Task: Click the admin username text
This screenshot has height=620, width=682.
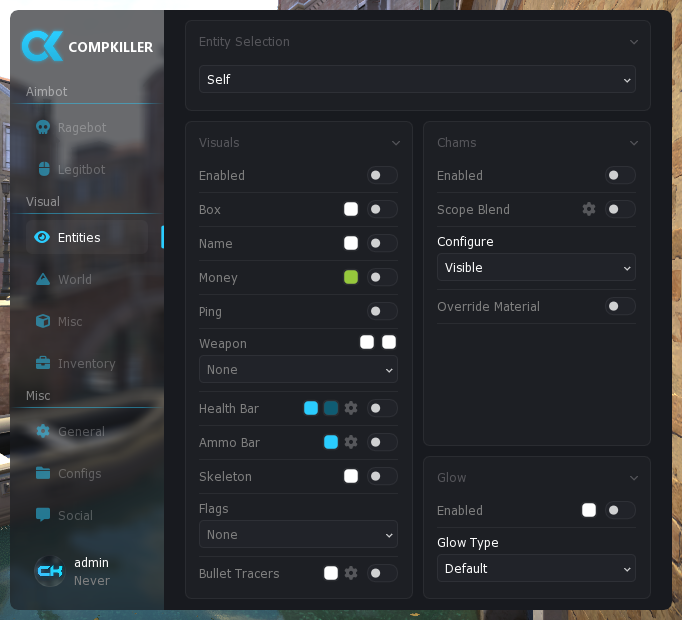Action: click(x=91, y=562)
